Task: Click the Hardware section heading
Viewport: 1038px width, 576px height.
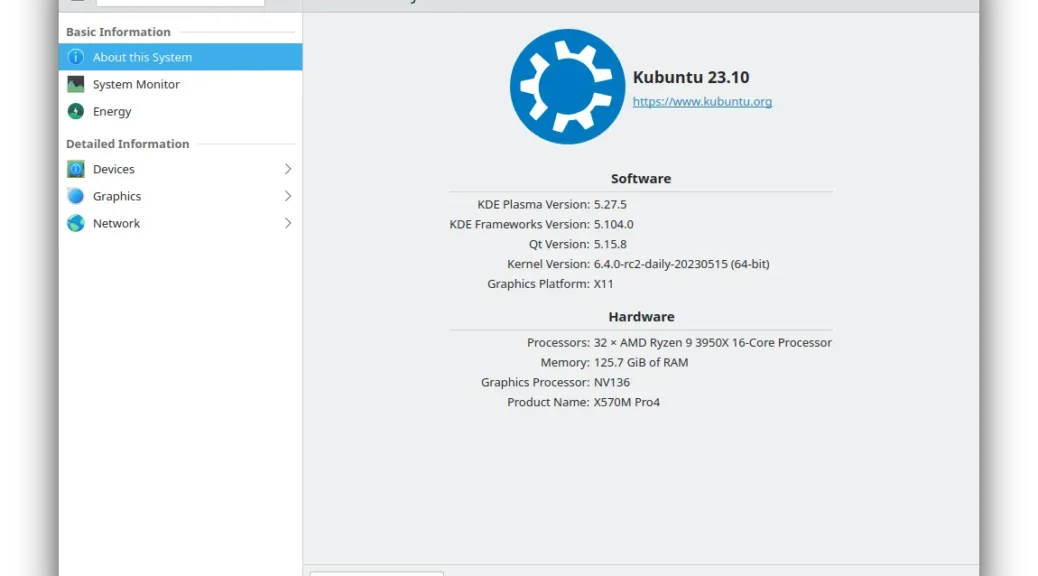Action: pos(641,316)
